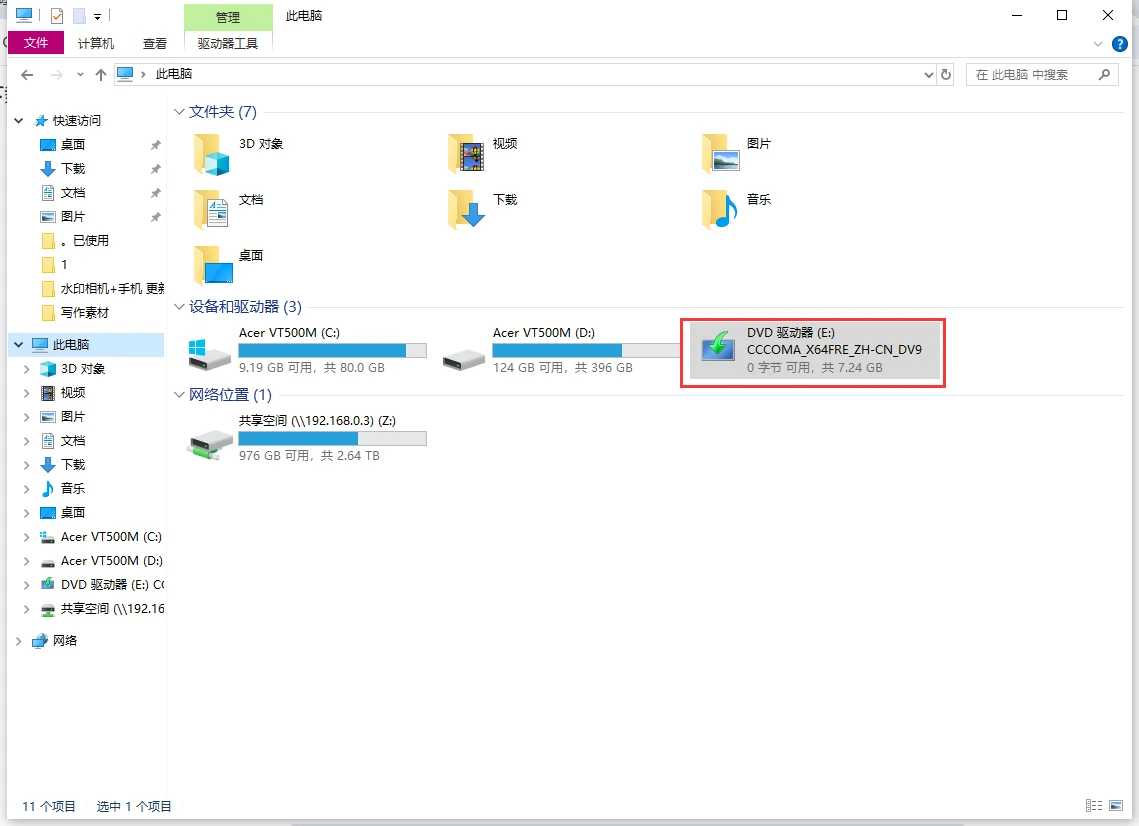Viewport: 1139px width, 826px height.
Task: Click the help question mark button
Action: pyautogui.click(x=1119, y=43)
